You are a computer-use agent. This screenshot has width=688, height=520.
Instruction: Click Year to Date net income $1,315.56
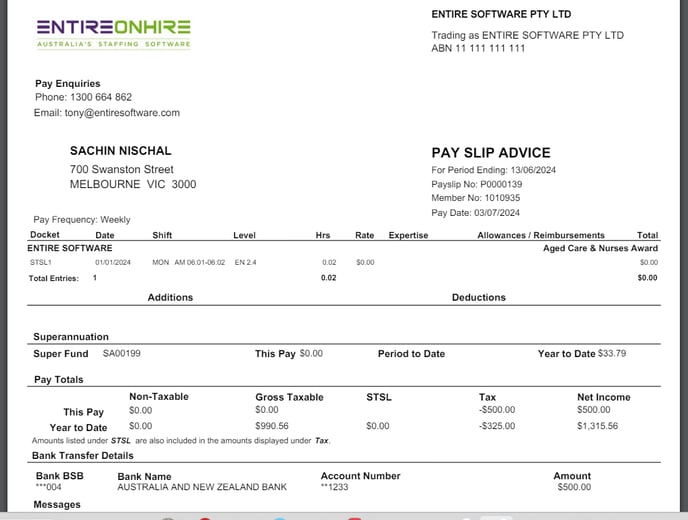point(598,426)
